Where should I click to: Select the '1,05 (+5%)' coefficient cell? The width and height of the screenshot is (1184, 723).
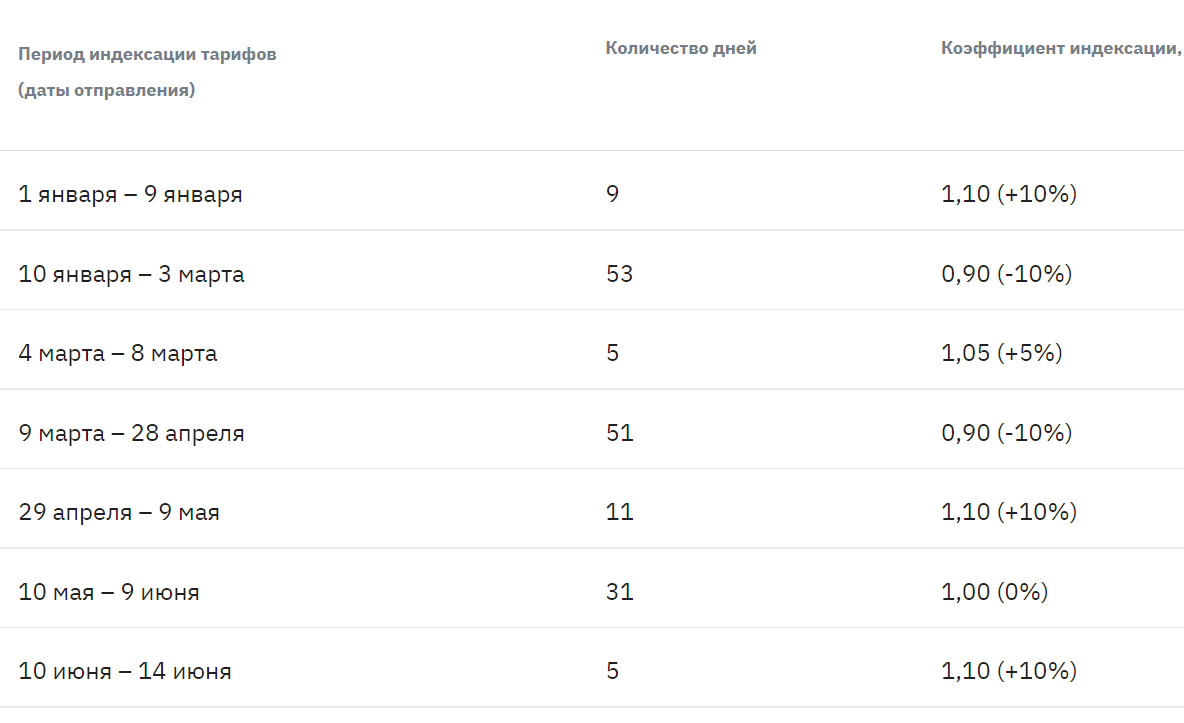click(1001, 354)
